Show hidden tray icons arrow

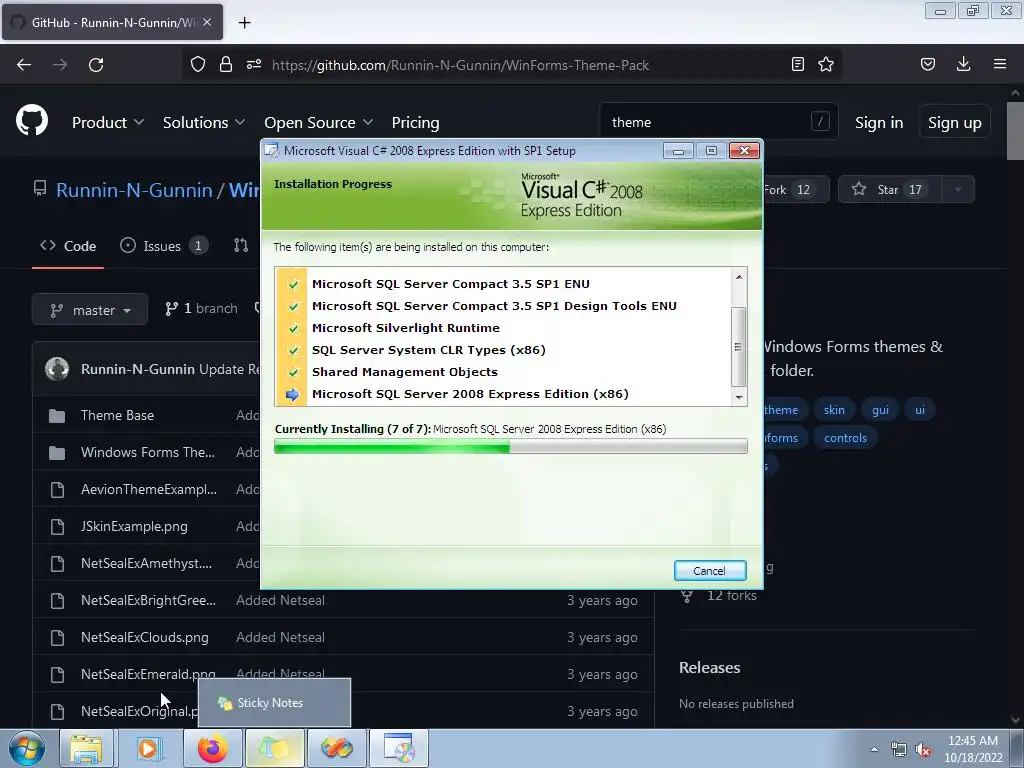pos(874,749)
